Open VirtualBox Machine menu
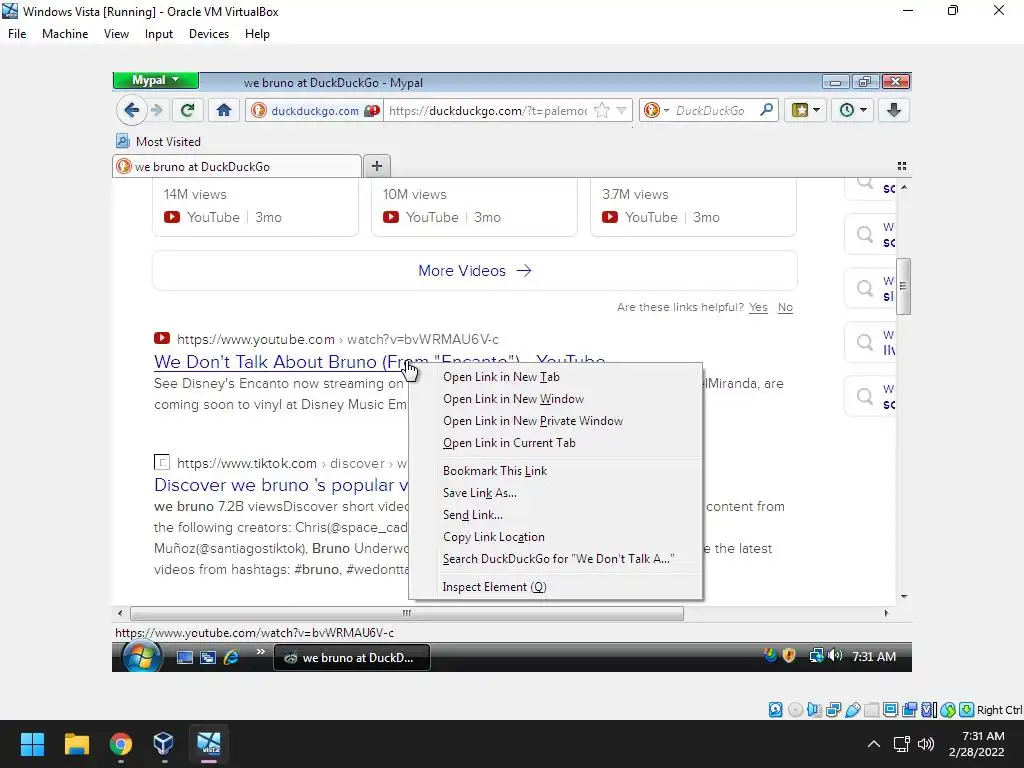Screen dimensions: 1024x768 point(65,34)
